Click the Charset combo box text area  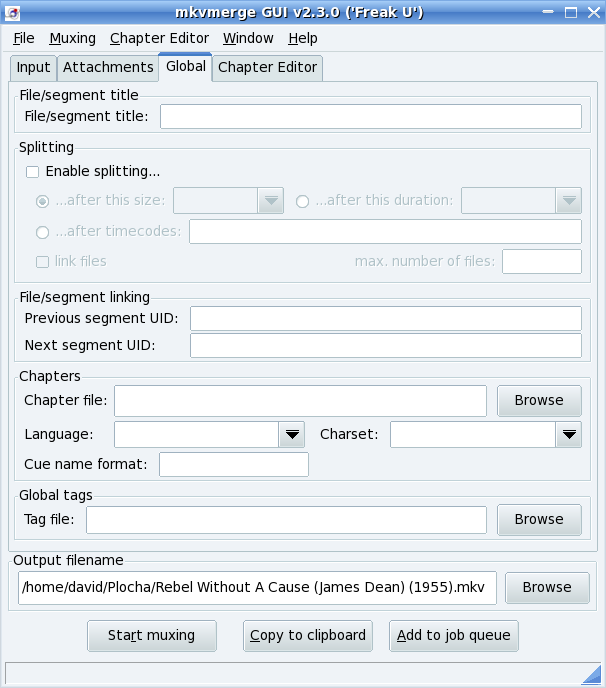pos(473,434)
